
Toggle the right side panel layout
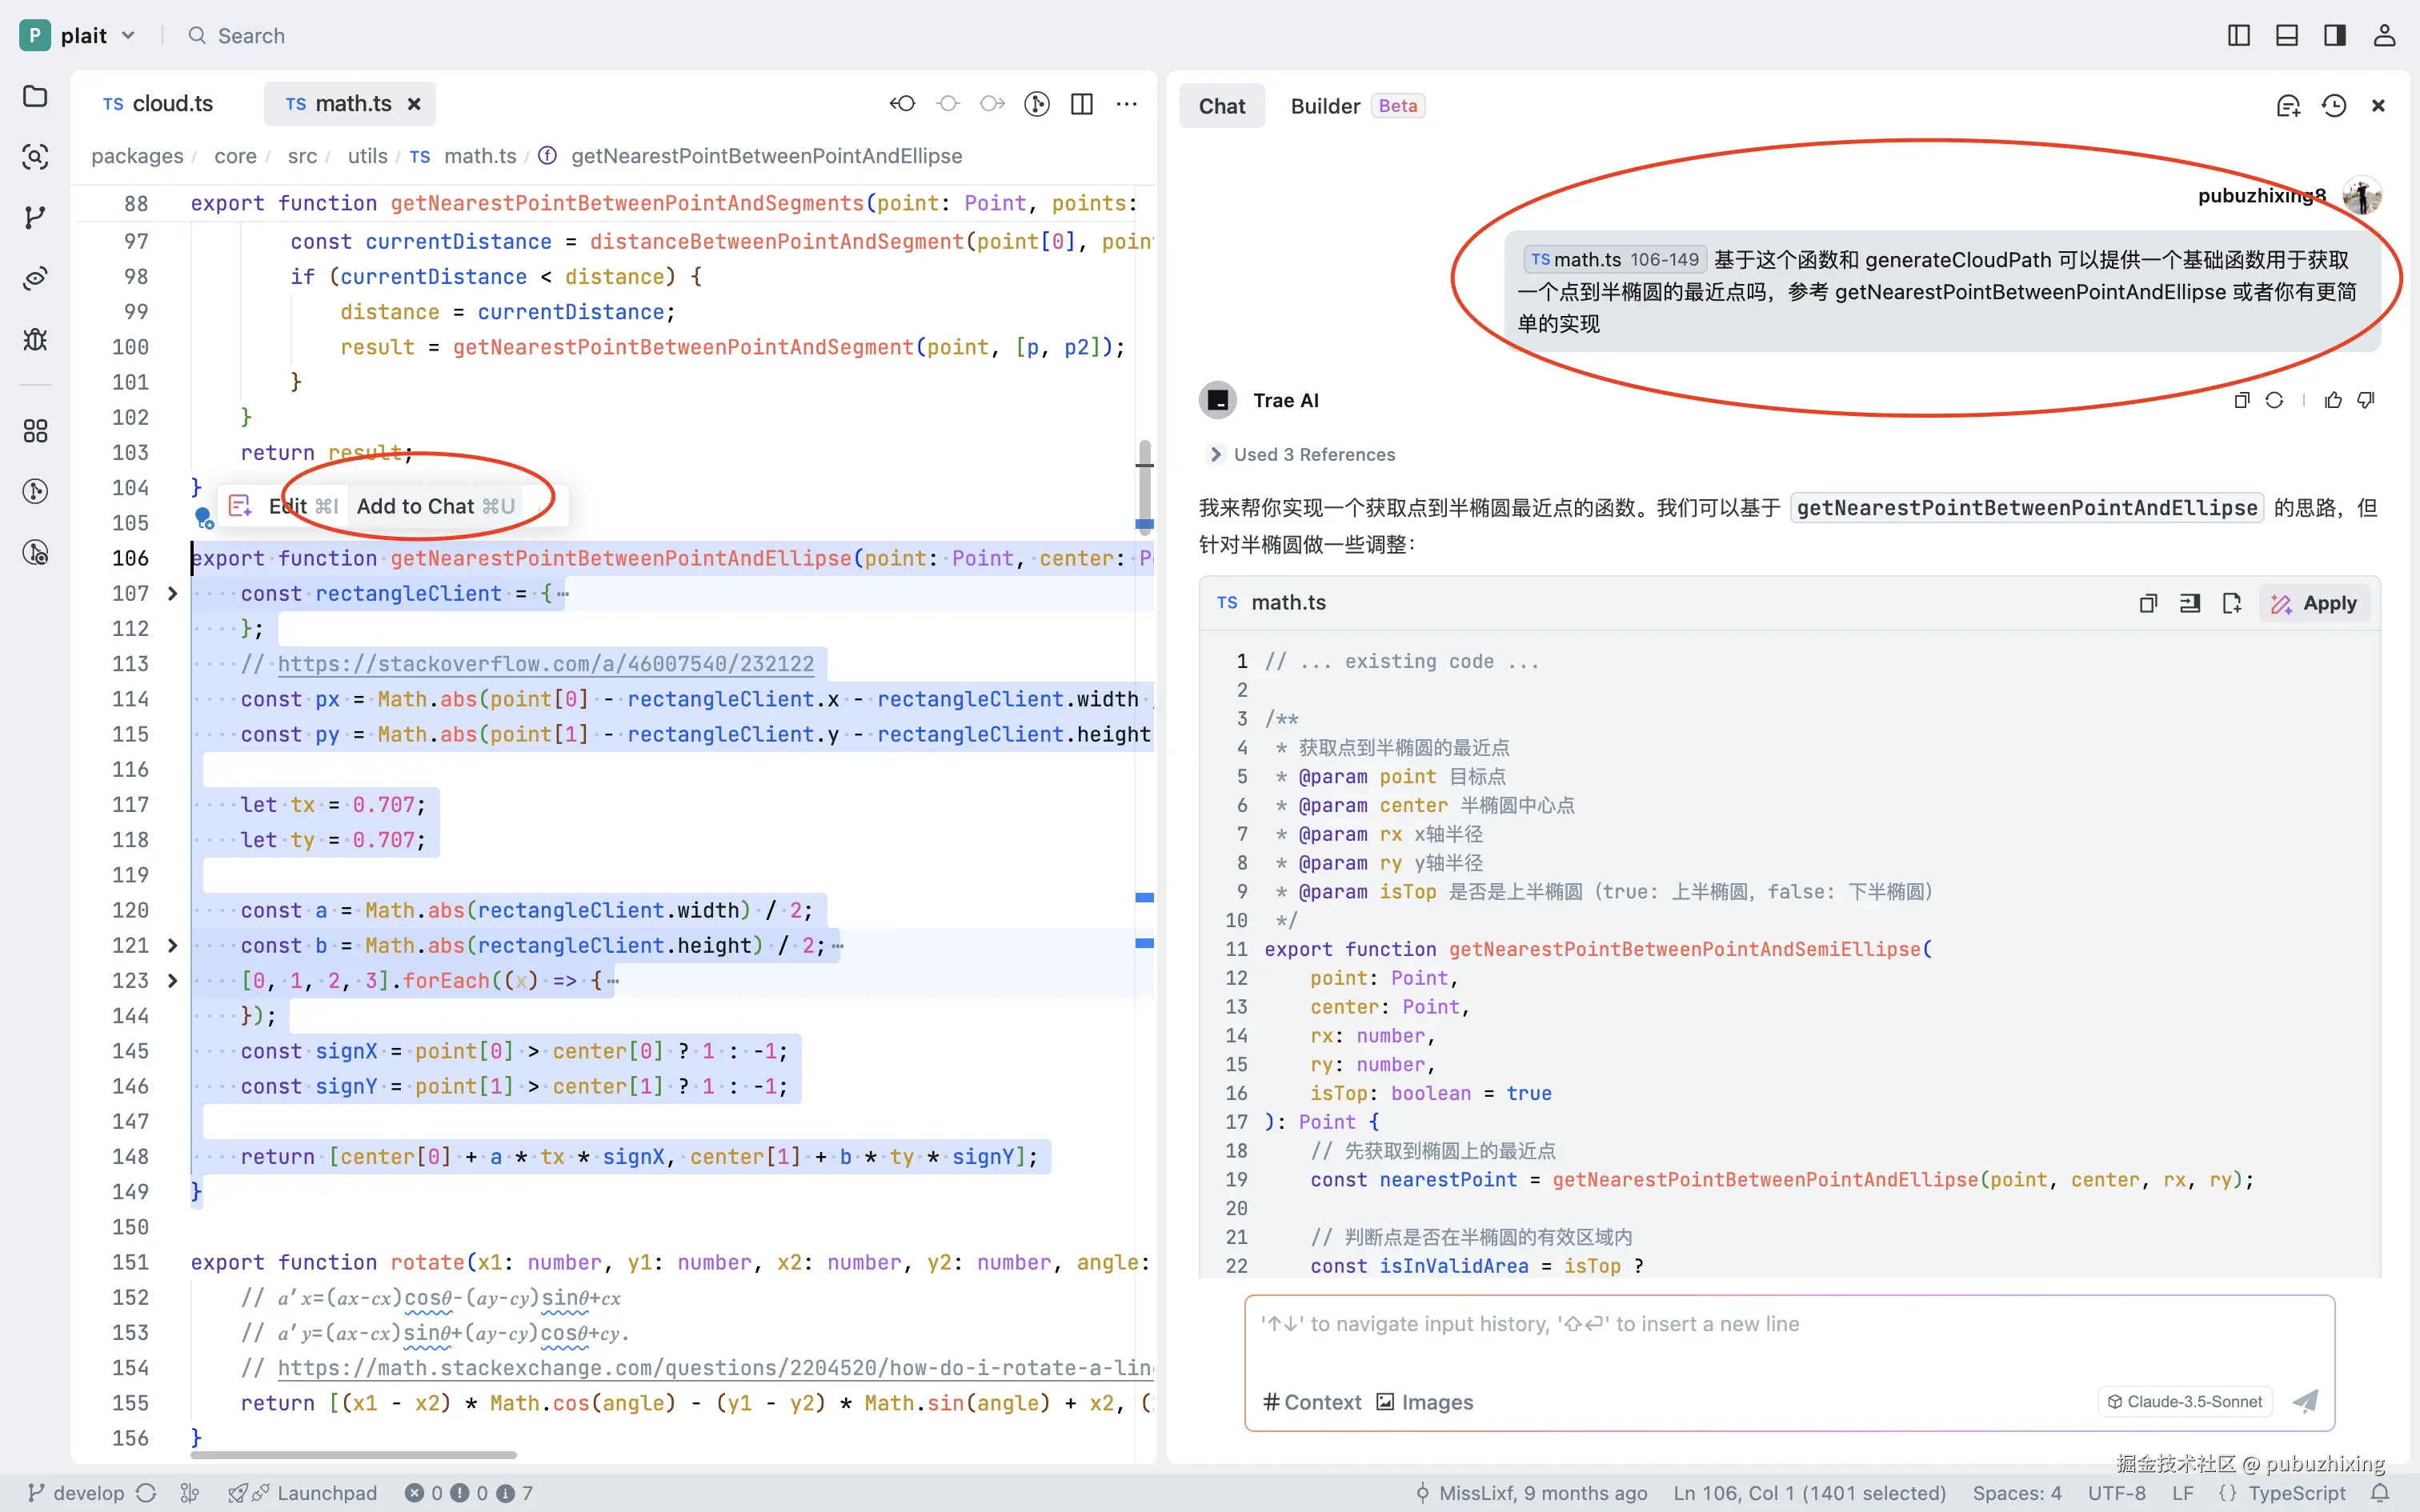(2334, 36)
